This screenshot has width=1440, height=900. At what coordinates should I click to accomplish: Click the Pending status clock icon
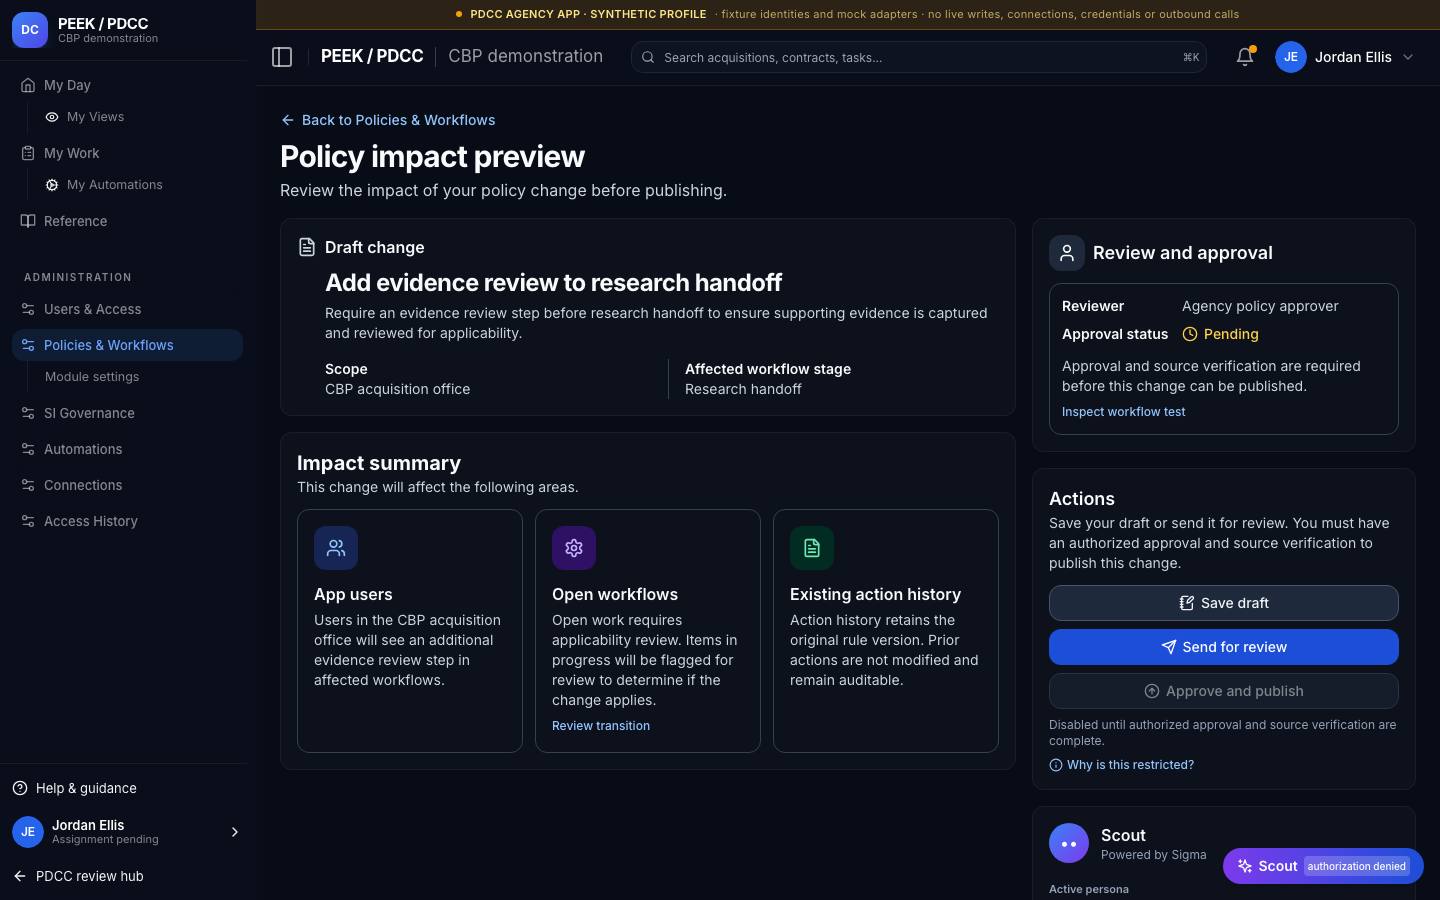1190,334
